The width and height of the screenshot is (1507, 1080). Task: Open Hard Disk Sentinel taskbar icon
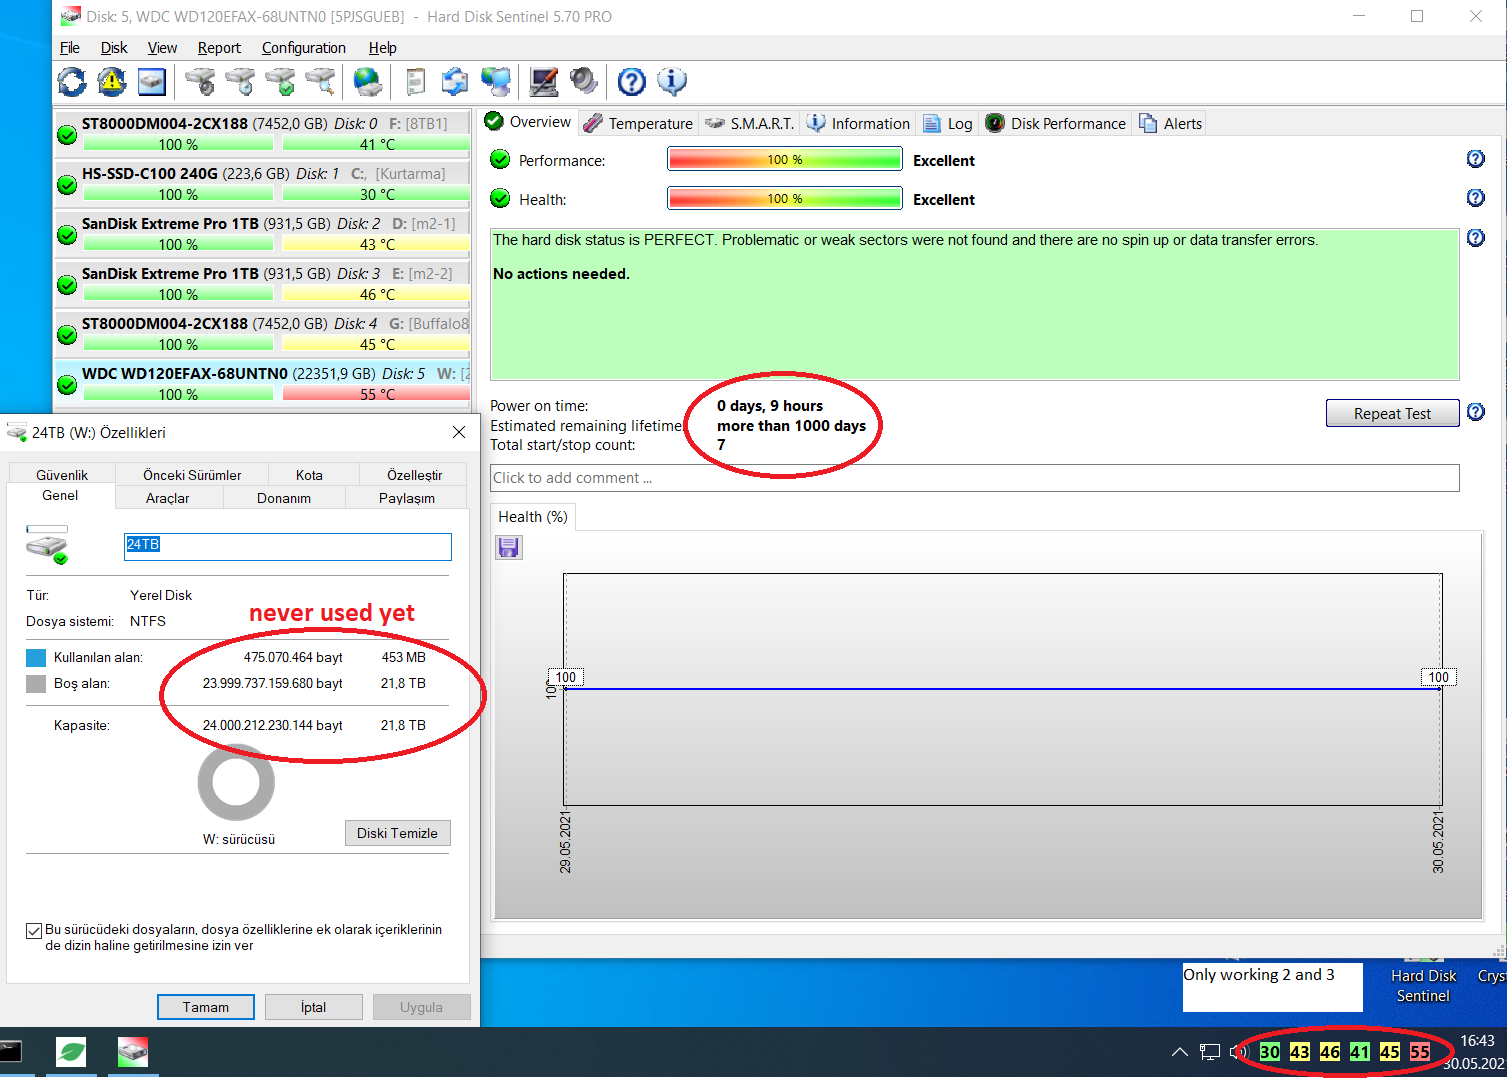click(x=132, y=1052)
